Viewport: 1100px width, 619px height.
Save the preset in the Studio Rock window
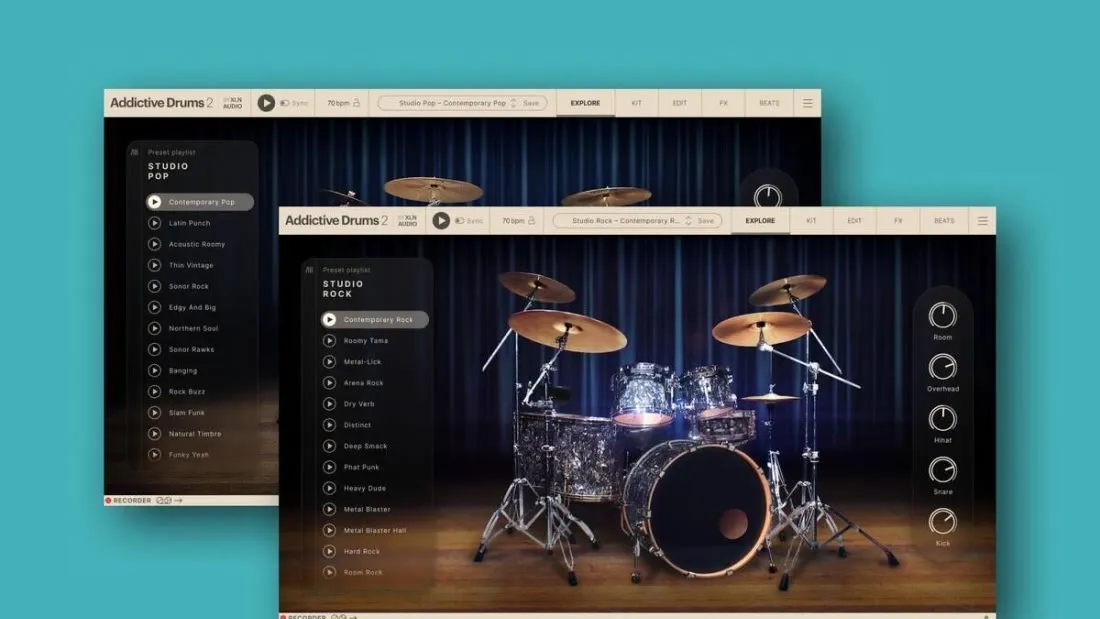(x=706, y=220)
